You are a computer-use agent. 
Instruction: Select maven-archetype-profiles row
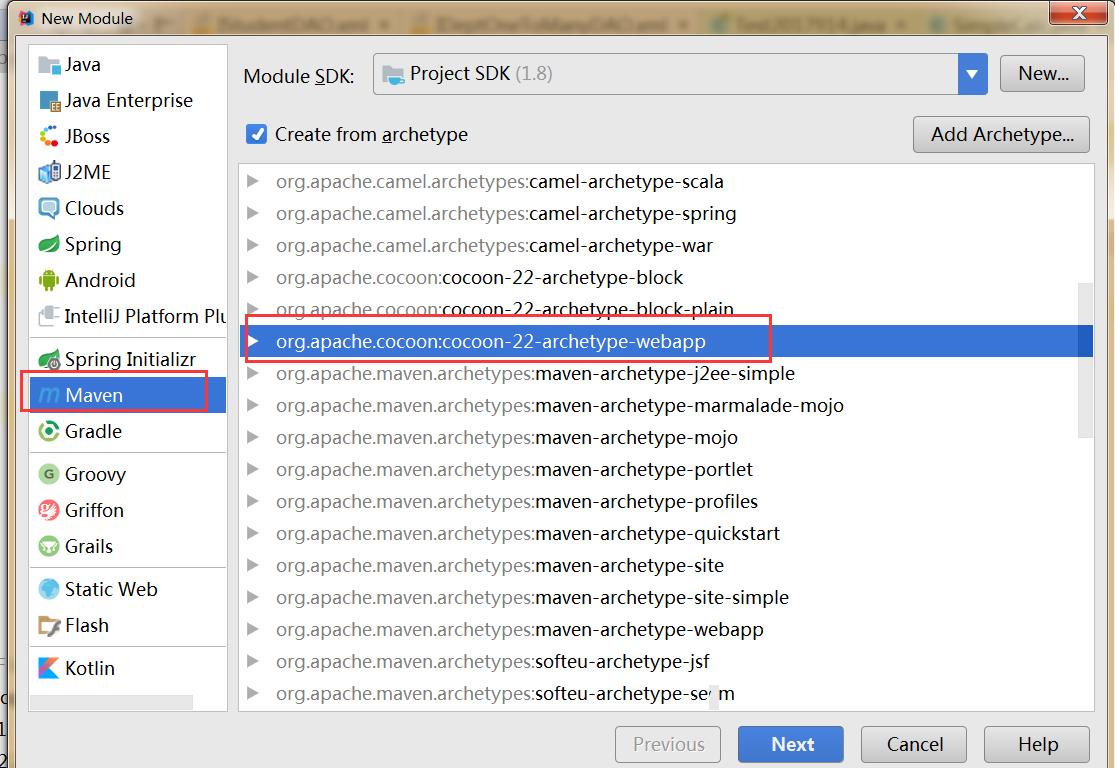(666, 501)
